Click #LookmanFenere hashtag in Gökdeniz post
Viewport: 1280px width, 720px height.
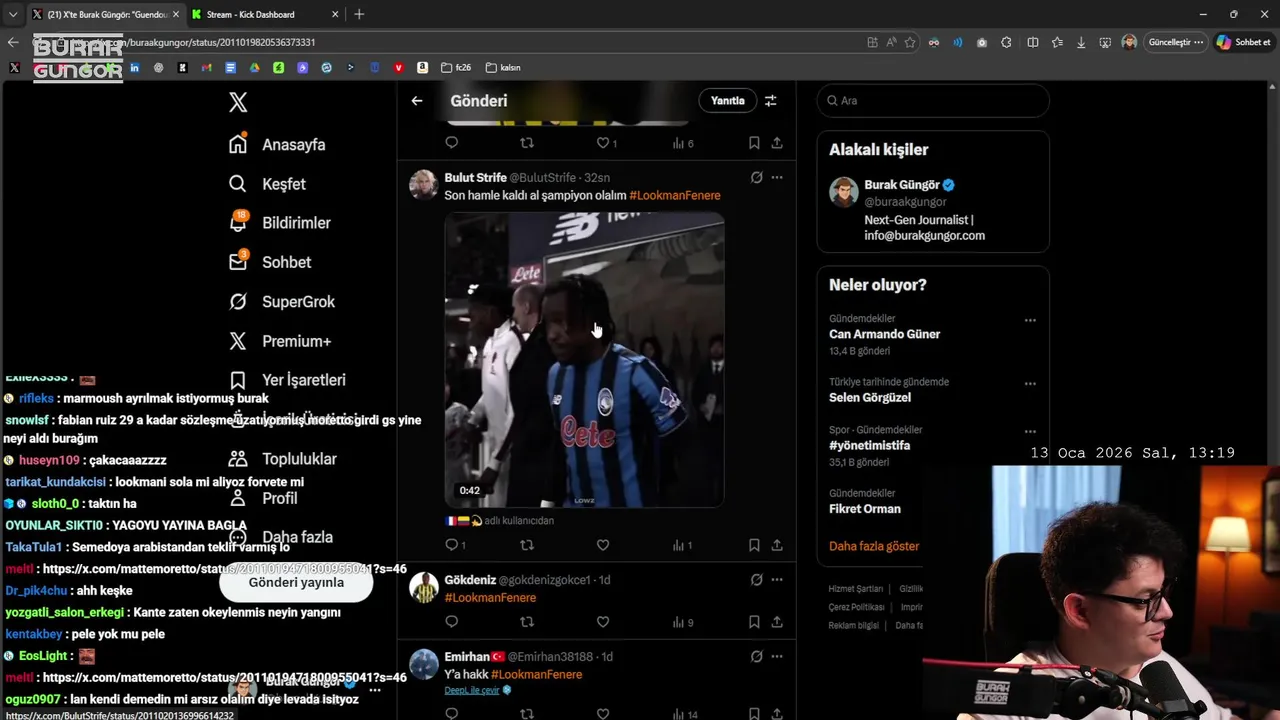[x=490, y=598]
